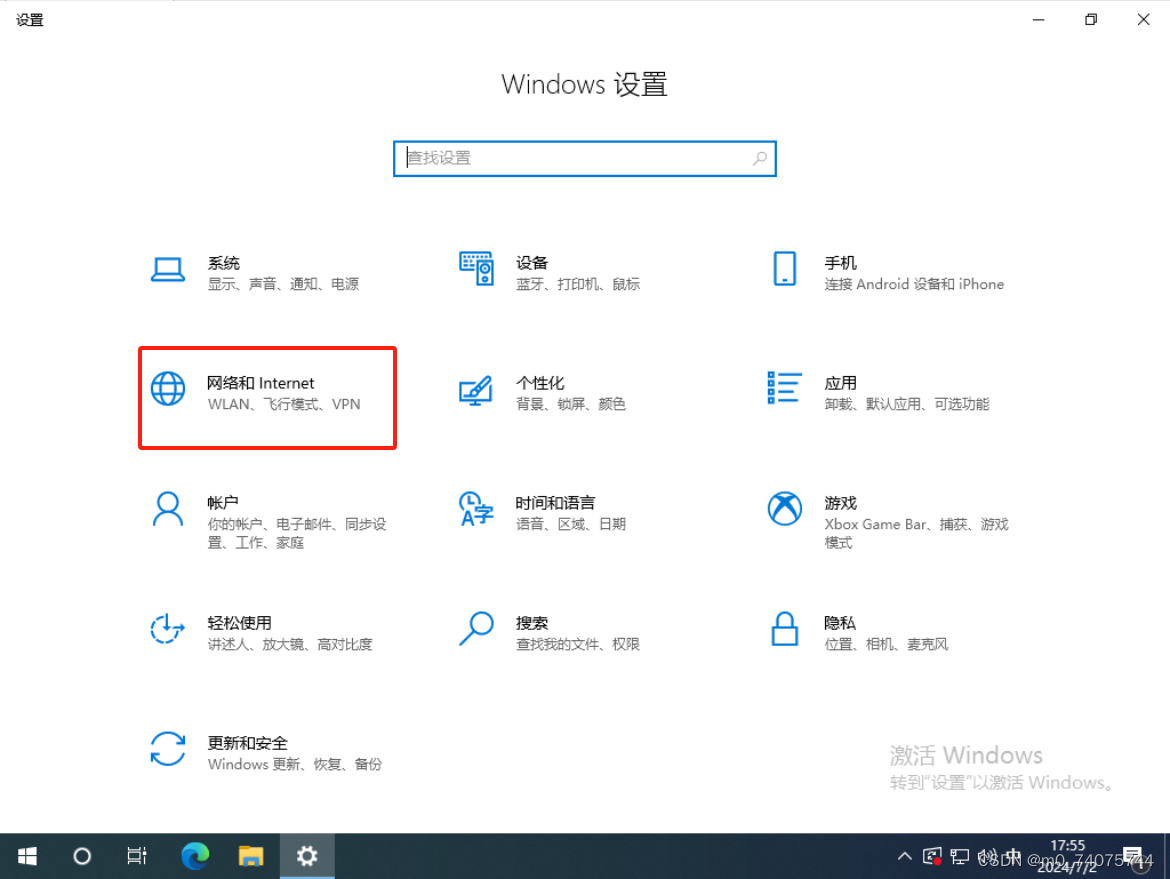Focus the 查找设置 search field
1170x879 pixels.
point(585,158)
